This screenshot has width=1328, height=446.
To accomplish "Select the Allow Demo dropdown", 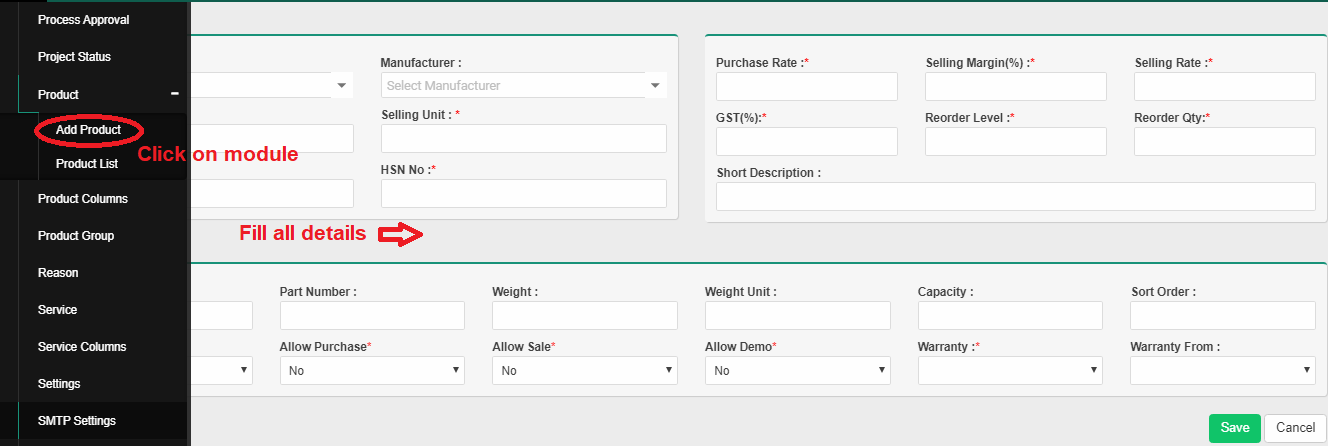I will click(x=797, y=370).
